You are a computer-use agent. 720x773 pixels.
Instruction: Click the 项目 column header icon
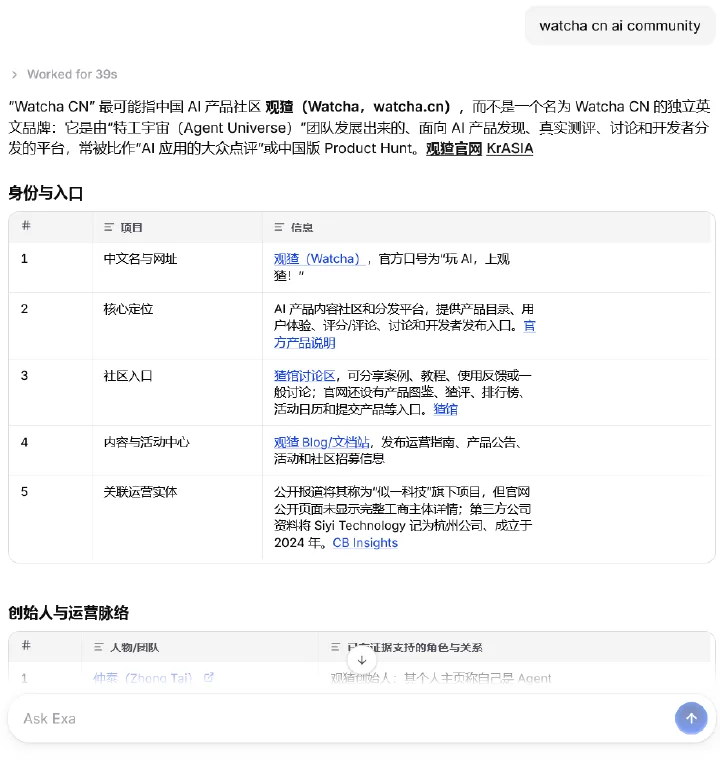coord(108,227)
